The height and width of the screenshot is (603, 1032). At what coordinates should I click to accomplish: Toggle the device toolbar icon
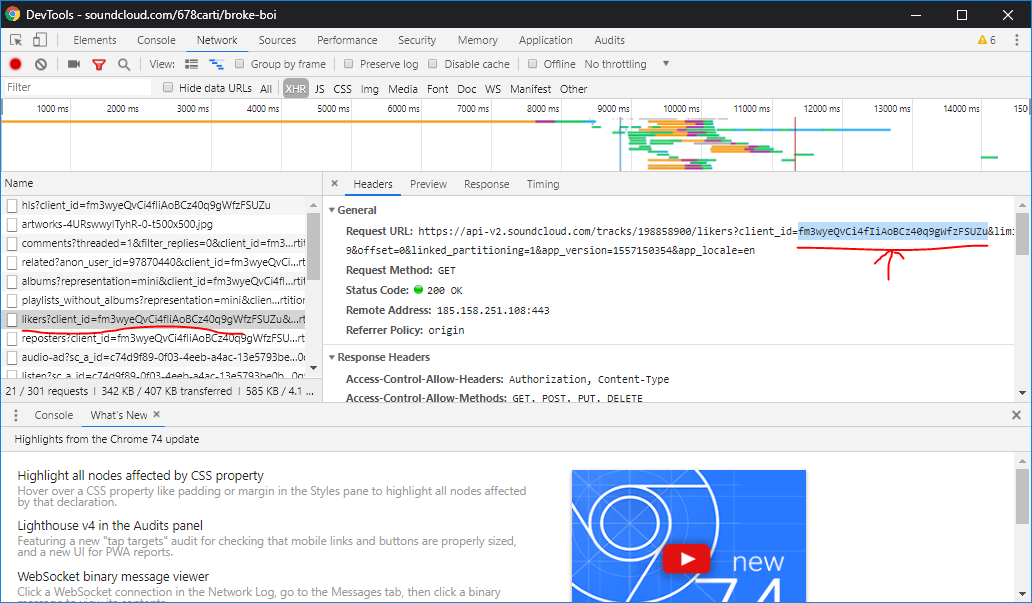click(x=39, y=40)
